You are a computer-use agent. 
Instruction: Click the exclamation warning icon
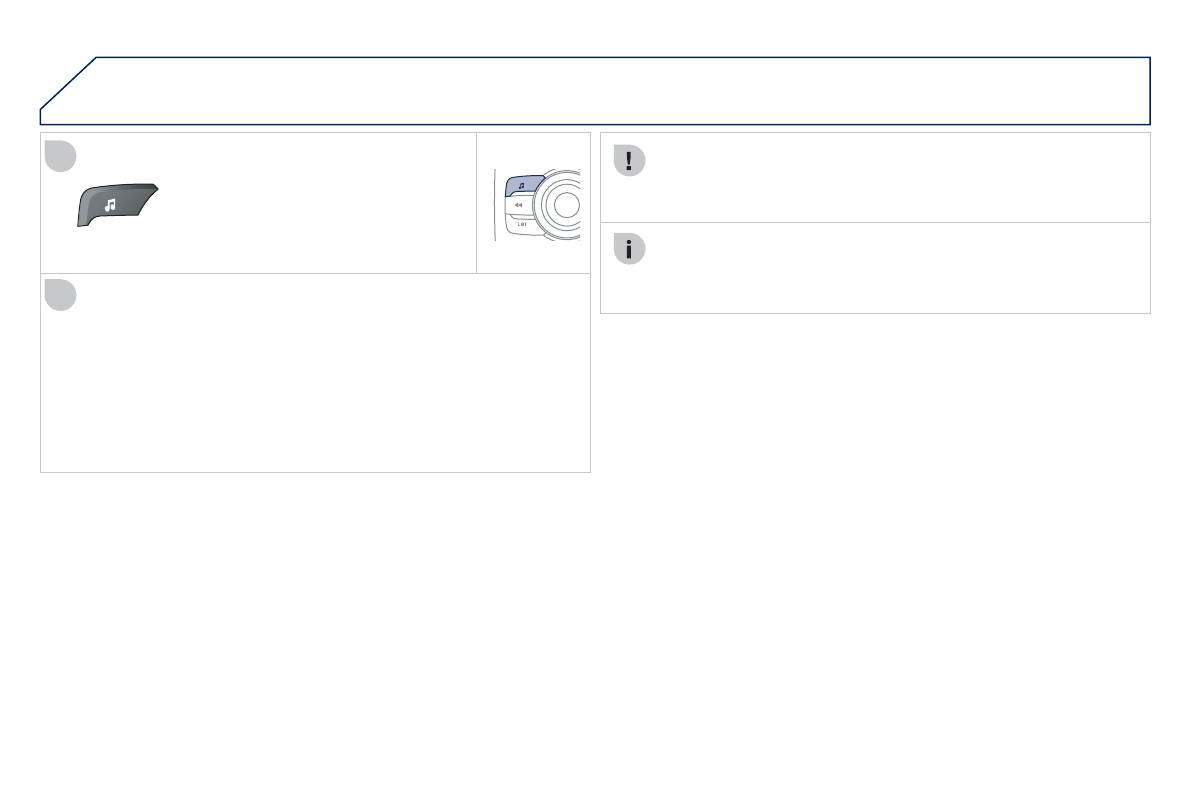629,161
